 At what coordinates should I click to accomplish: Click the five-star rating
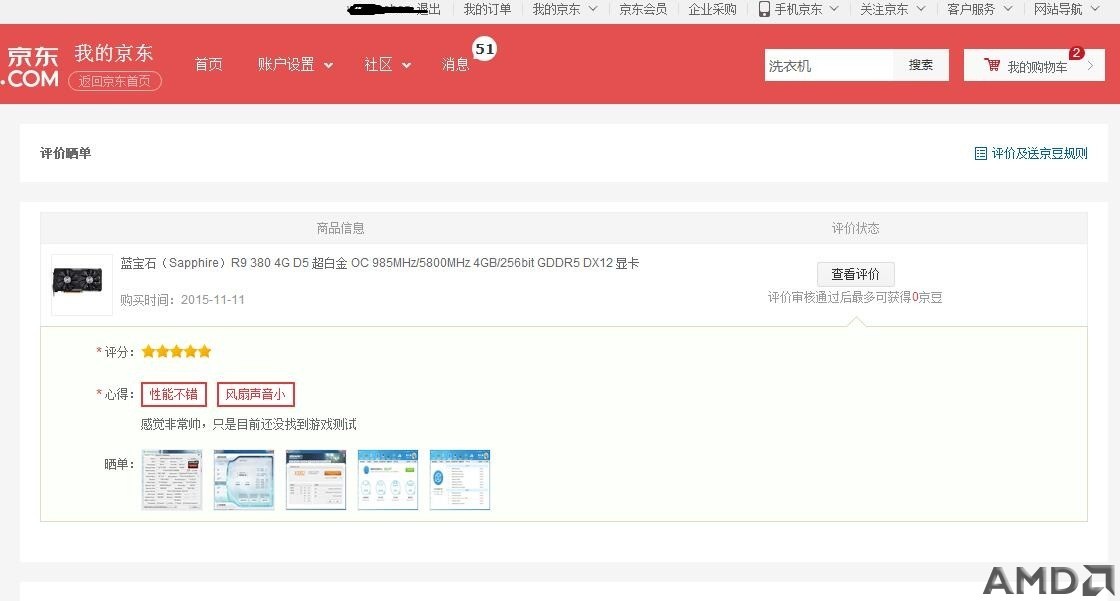click(x=176, y=352)
